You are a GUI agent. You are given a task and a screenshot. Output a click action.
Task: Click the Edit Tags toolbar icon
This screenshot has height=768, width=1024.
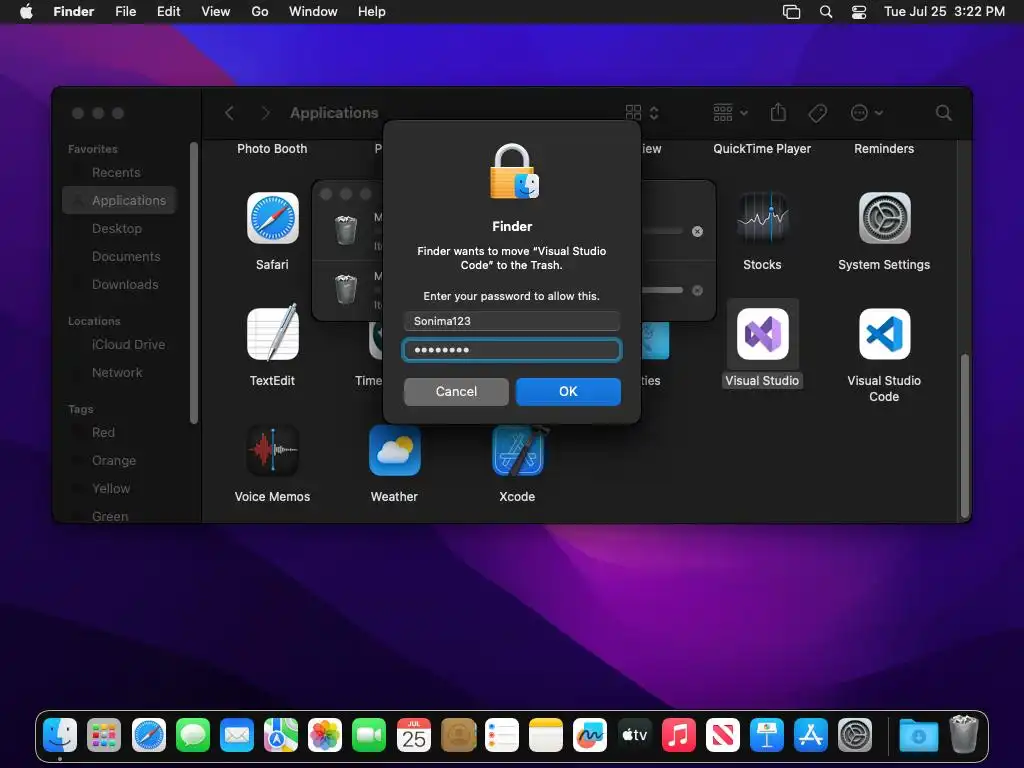[817, 113]
